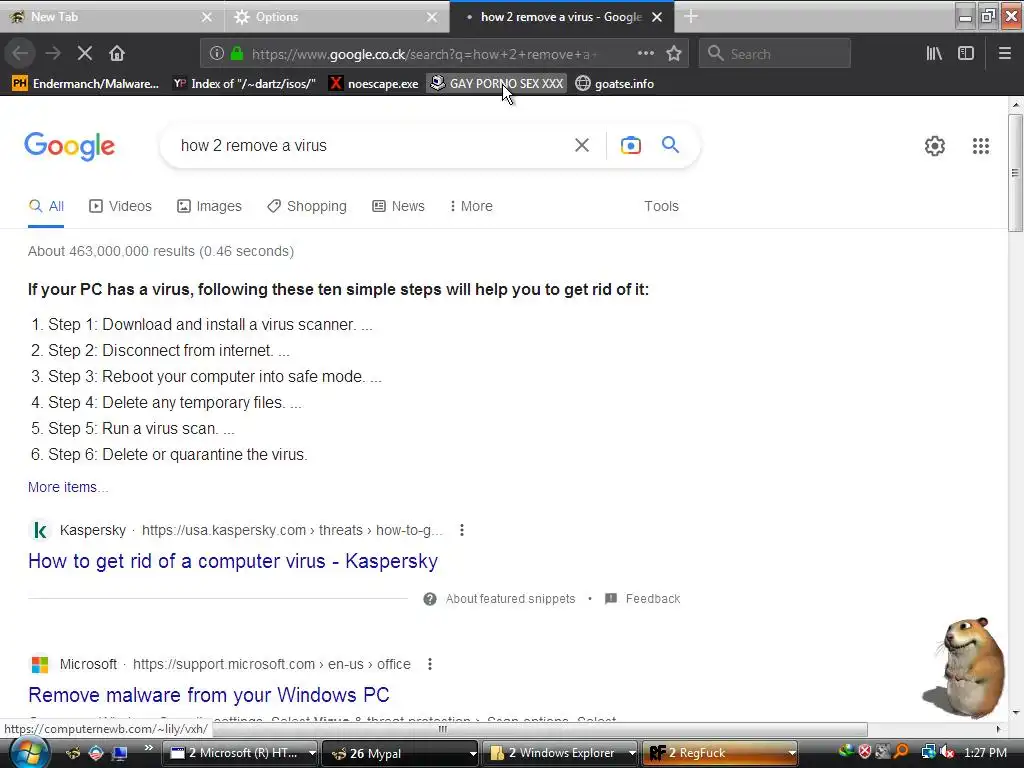Viewport: 1024px width, 768px height.
Task: Open the goatse.info bookmark
Action: coord(615,84)
